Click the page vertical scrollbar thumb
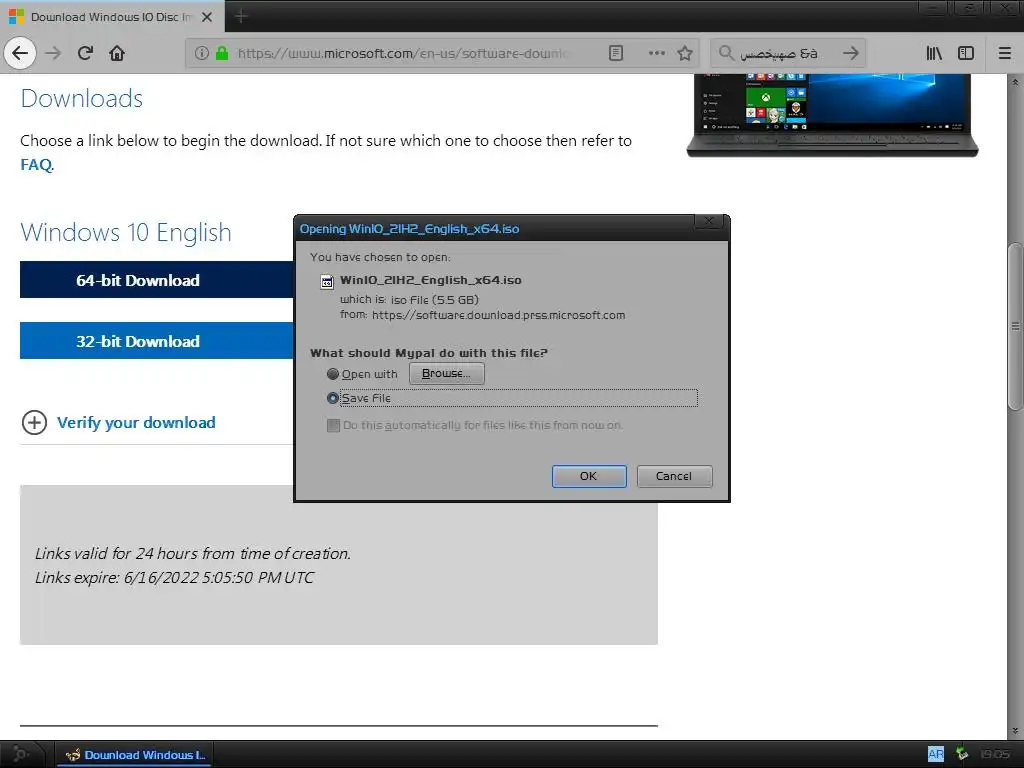 [1015, 326]
